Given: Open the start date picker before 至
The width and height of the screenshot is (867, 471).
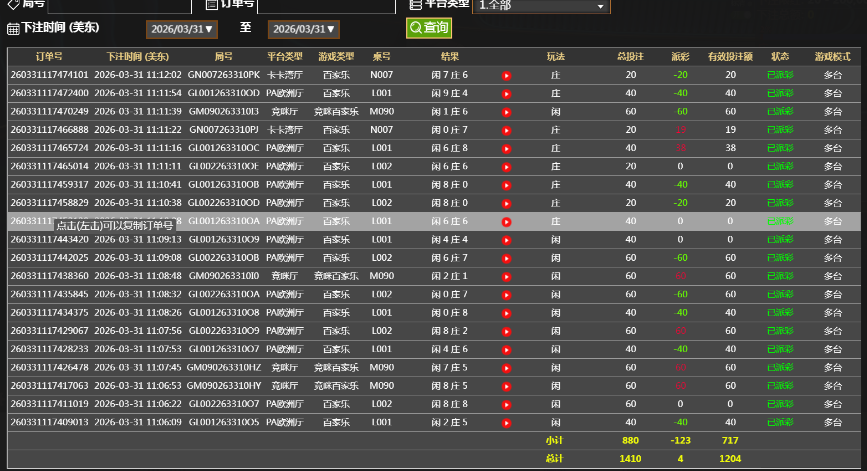Looking at the screenshot, I should pos(181,30).
